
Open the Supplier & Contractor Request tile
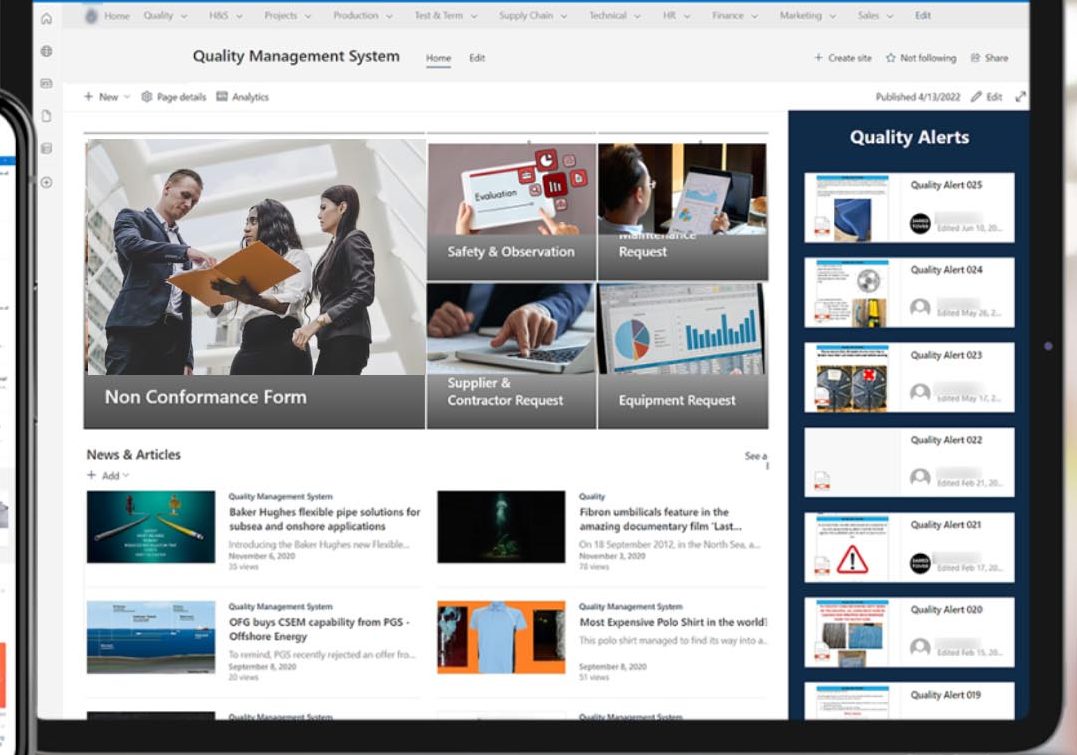511,356
